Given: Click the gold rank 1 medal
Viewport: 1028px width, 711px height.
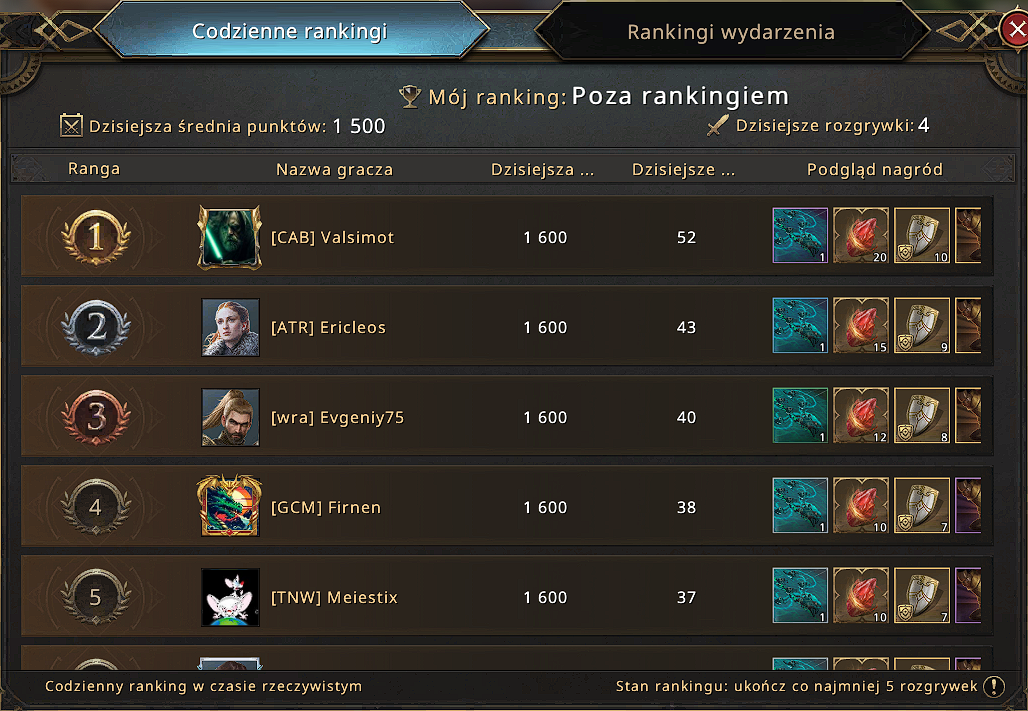Looking at the screenshot, I should tap(96, 237).
